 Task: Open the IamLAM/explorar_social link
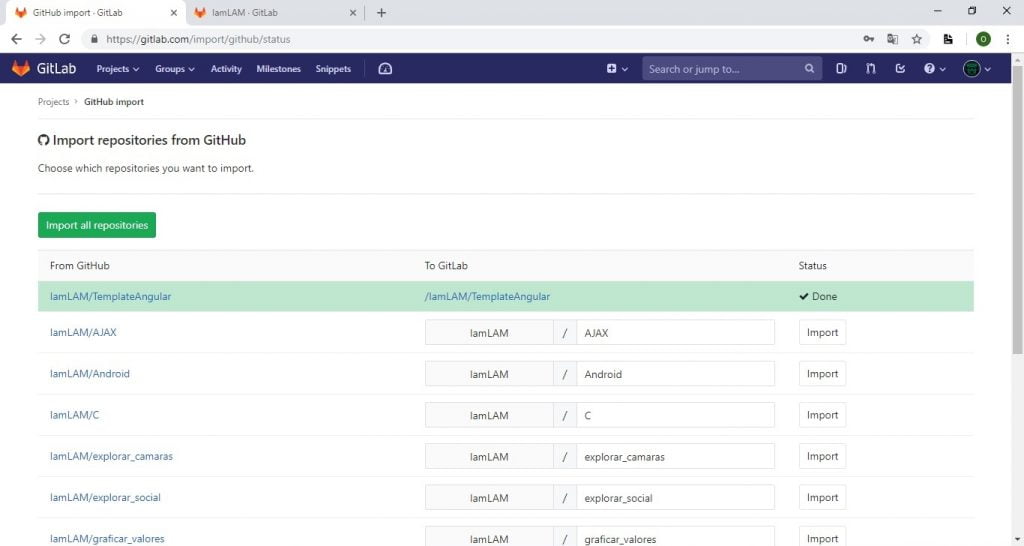[105, 497]
